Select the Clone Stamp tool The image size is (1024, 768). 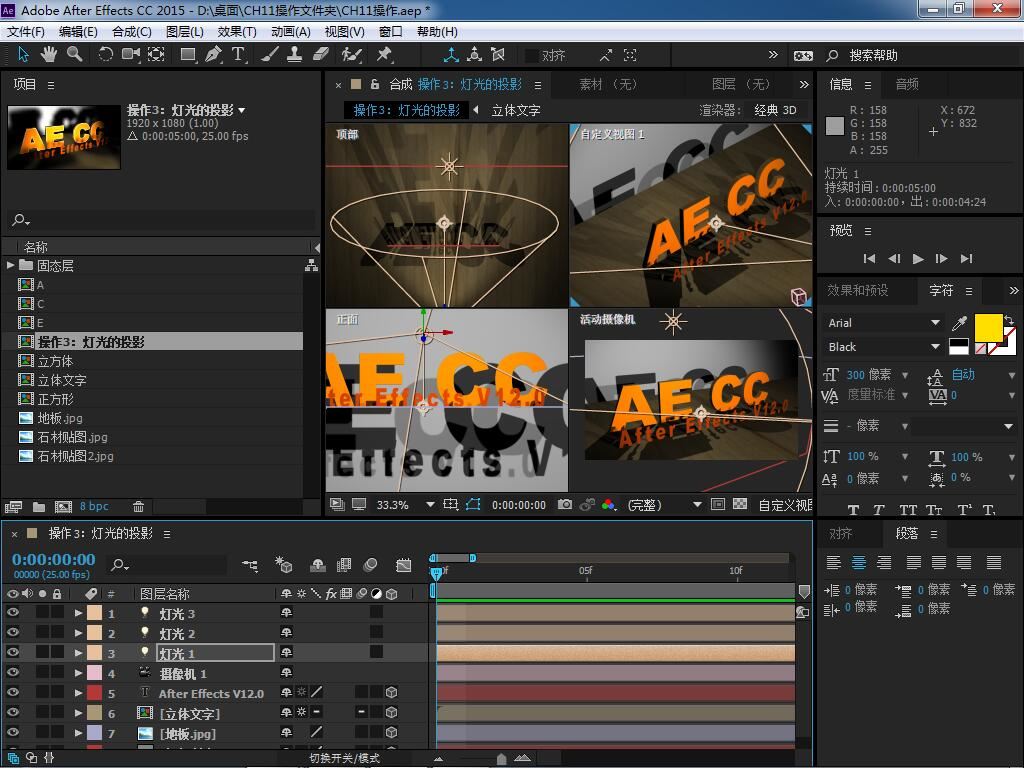[x=294, y=55]
